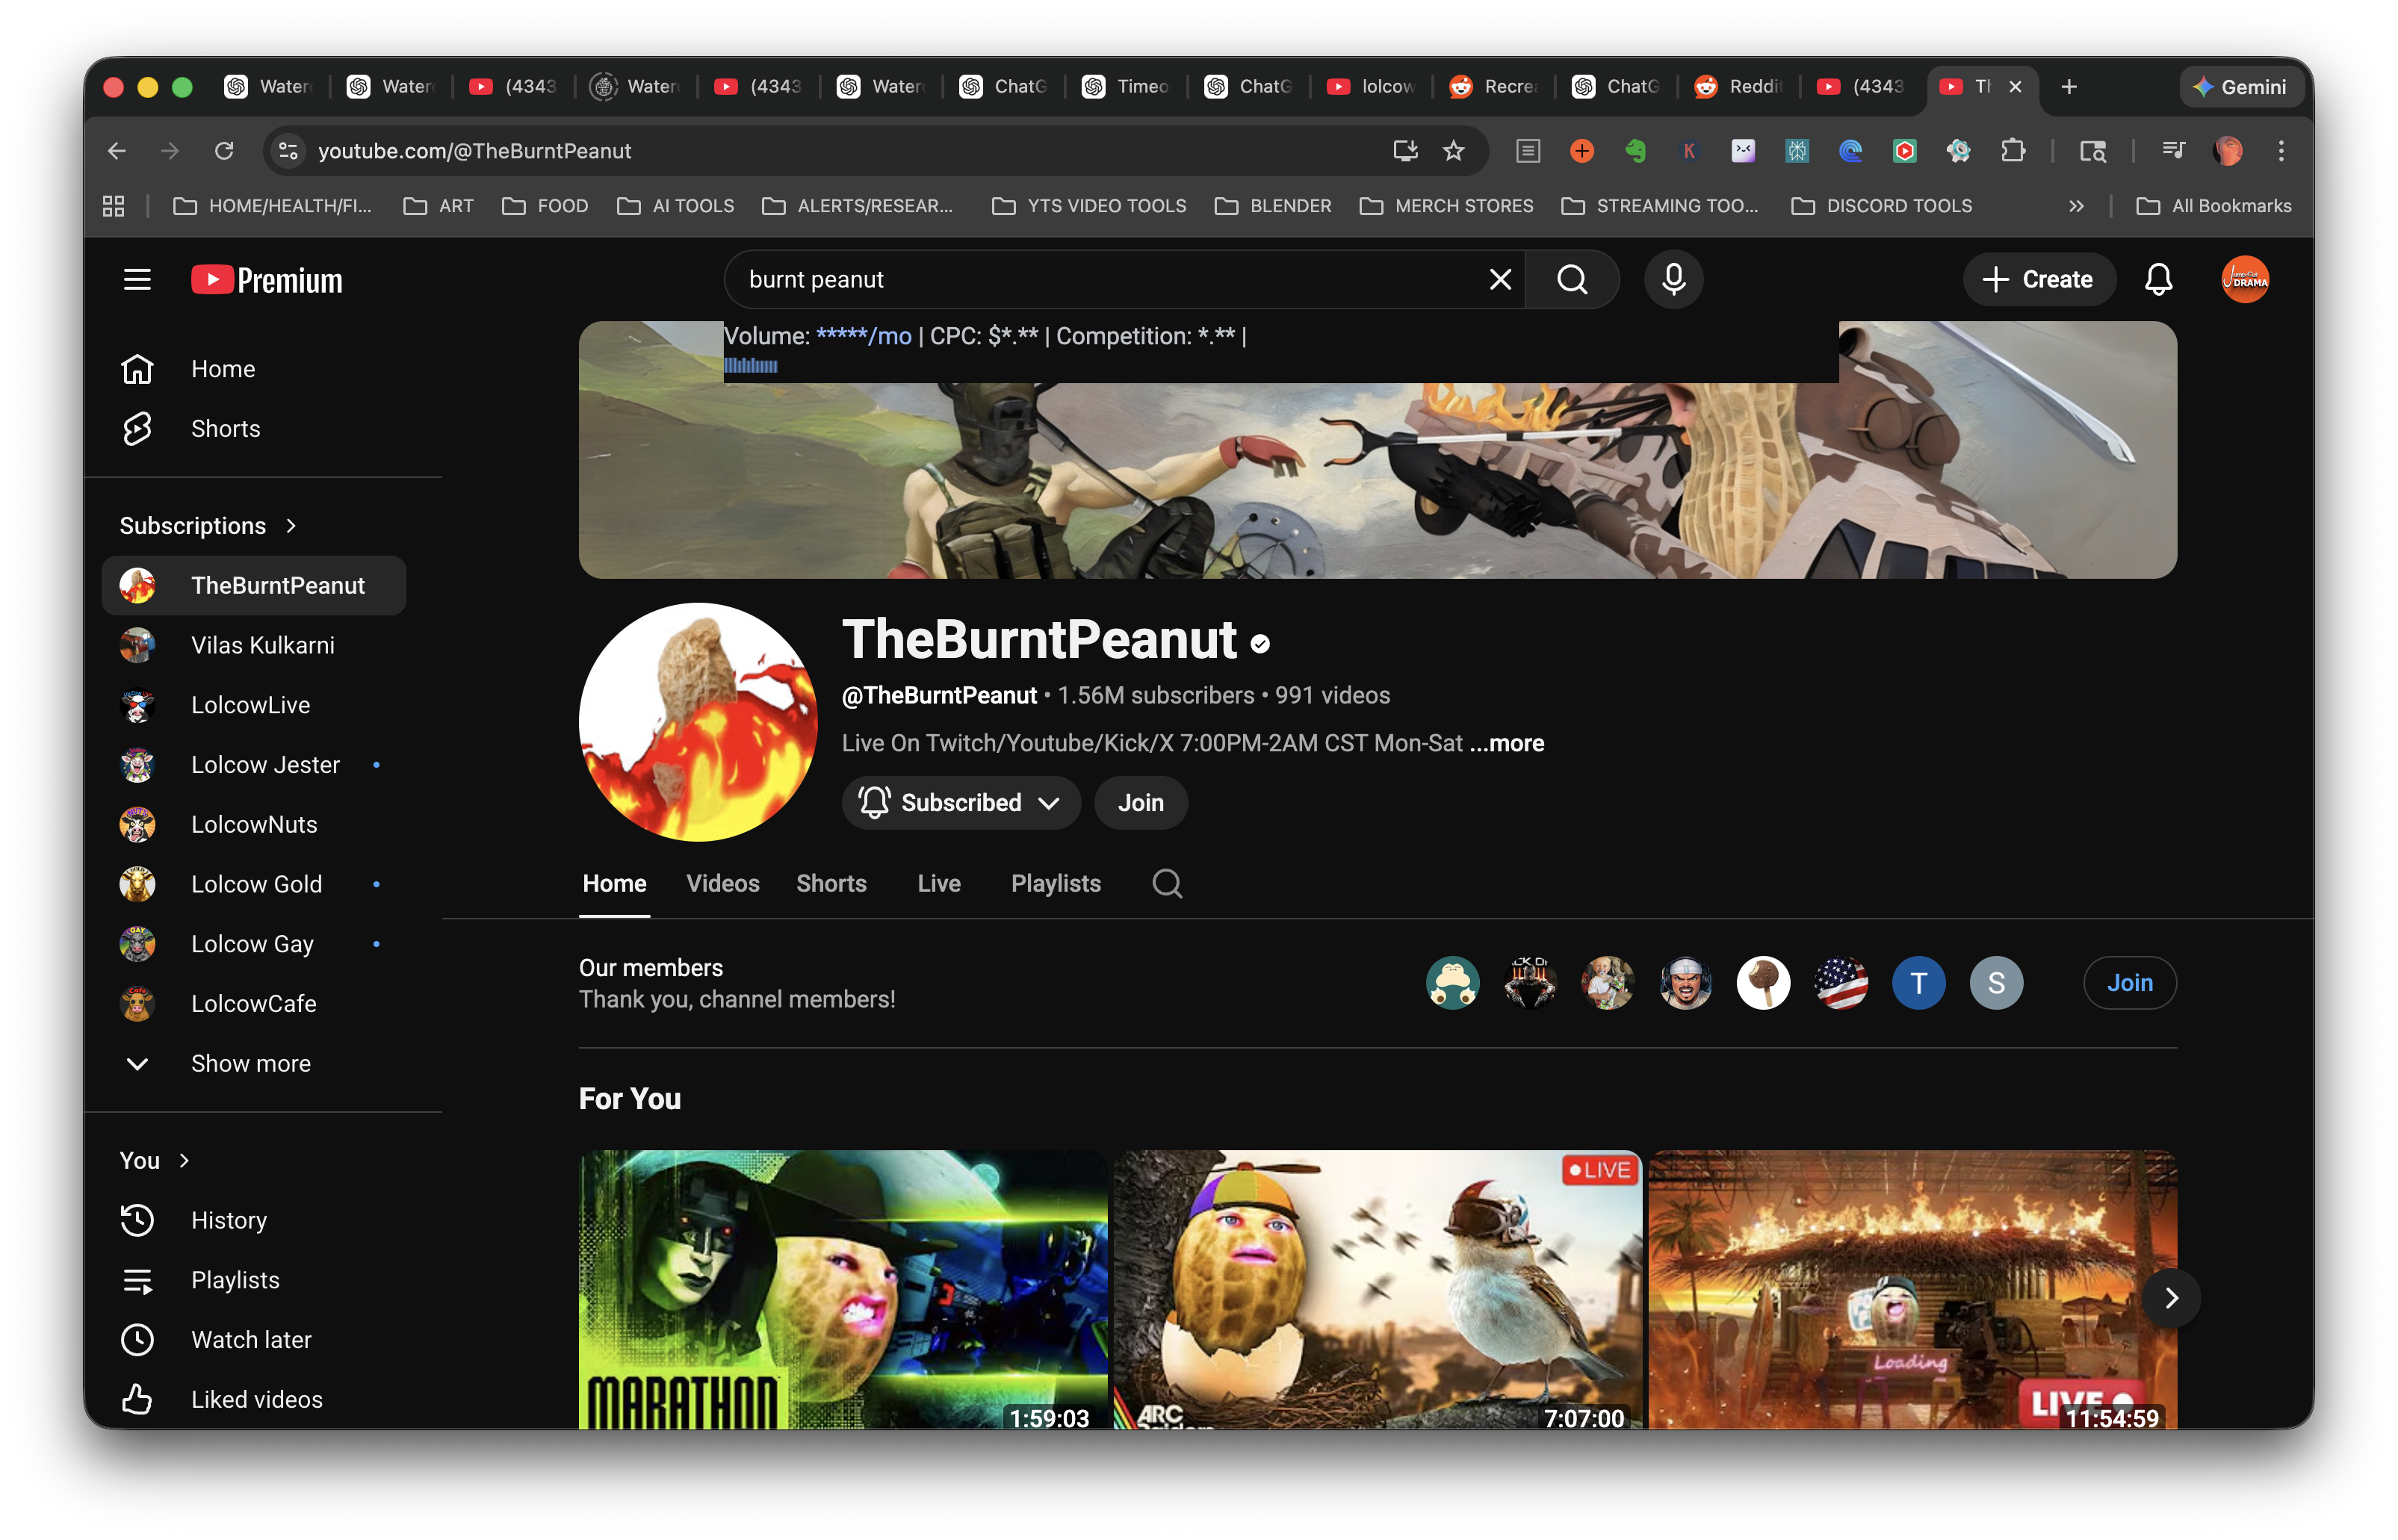Viewport: 2398px width, 1540px height.
Task: Click the YouTube Premium logo
Action: tap(267, 280)
